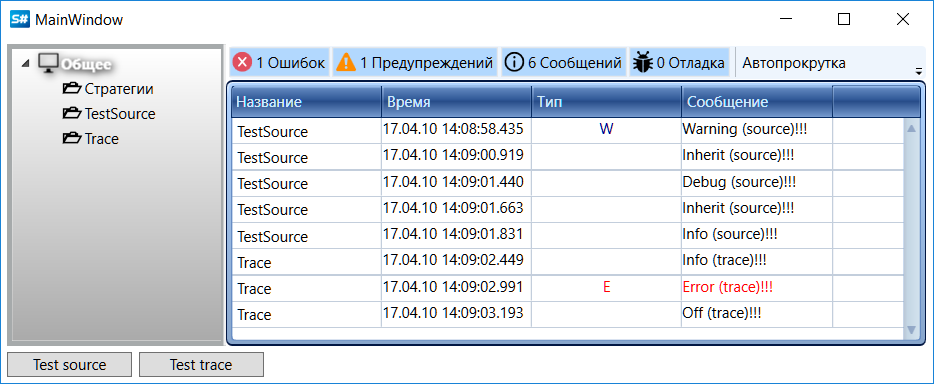
Task: Click the W type cell
Action: [x=606, y=129]
